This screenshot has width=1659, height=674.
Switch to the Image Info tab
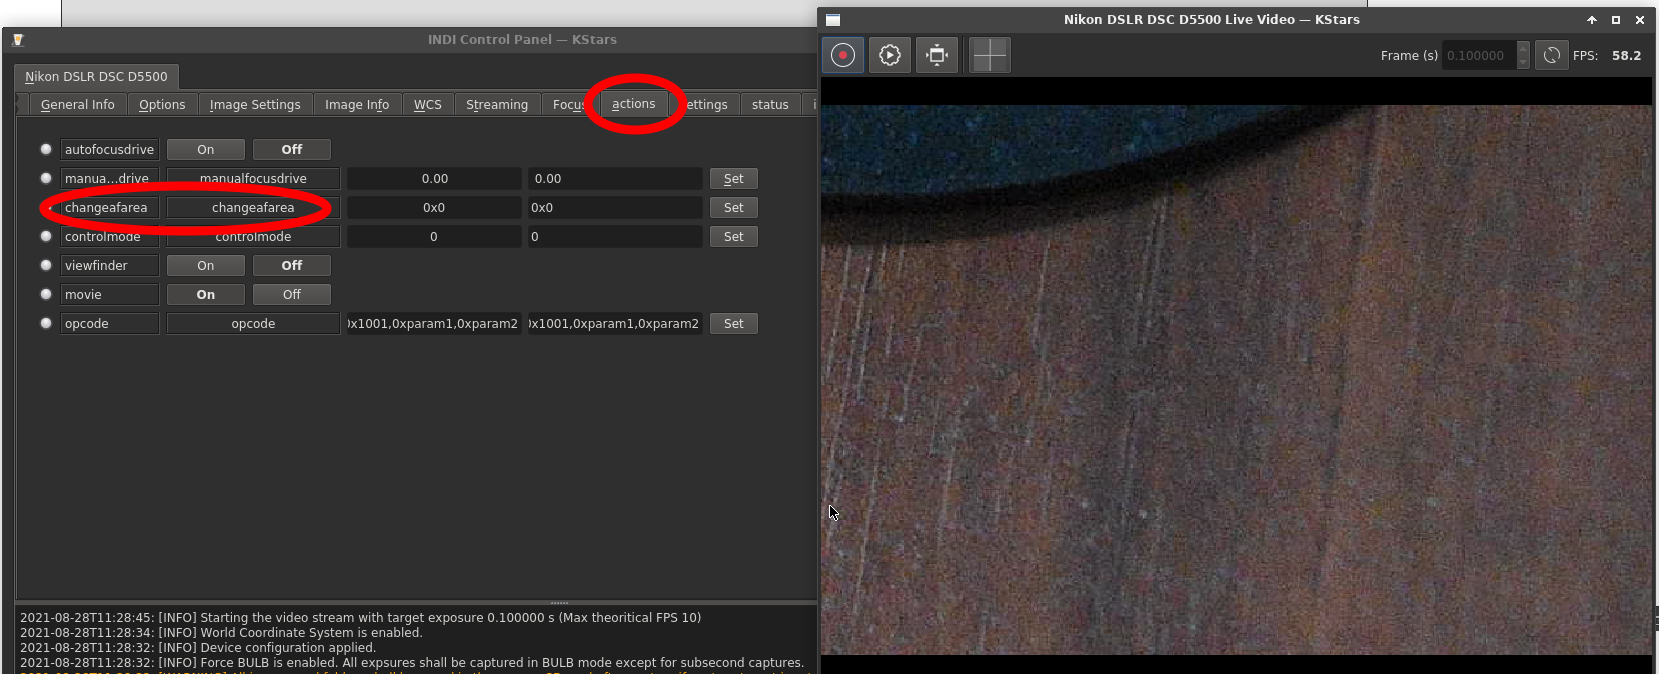coord(357,105)
